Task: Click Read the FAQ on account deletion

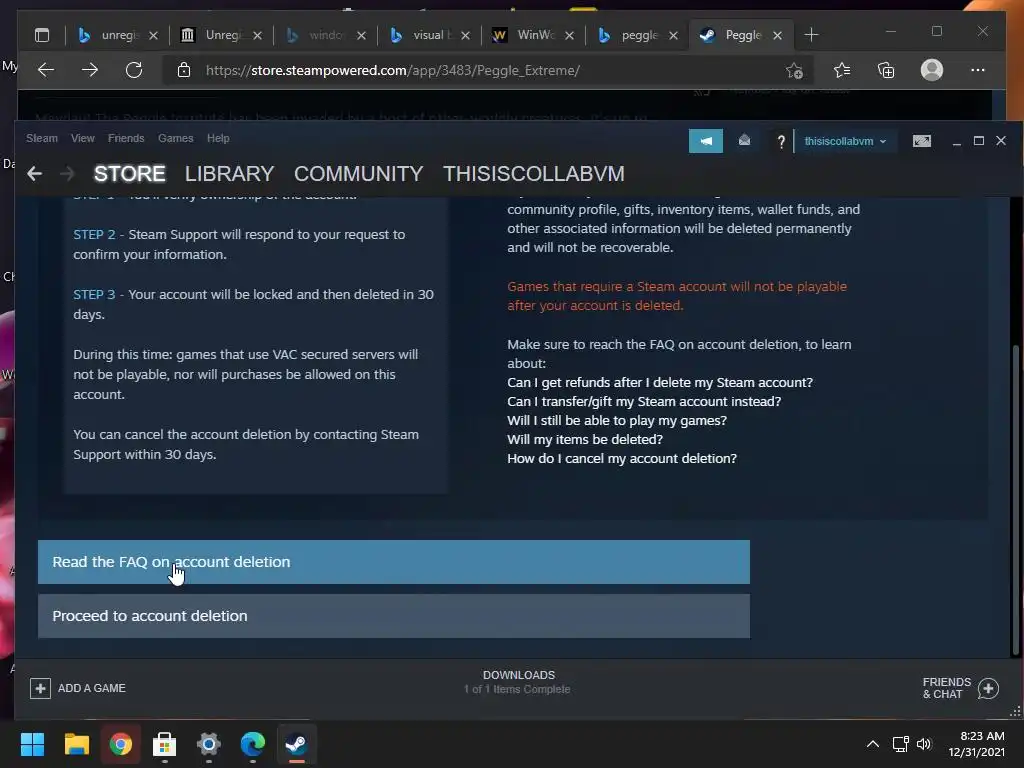Action: click(394, 562)
